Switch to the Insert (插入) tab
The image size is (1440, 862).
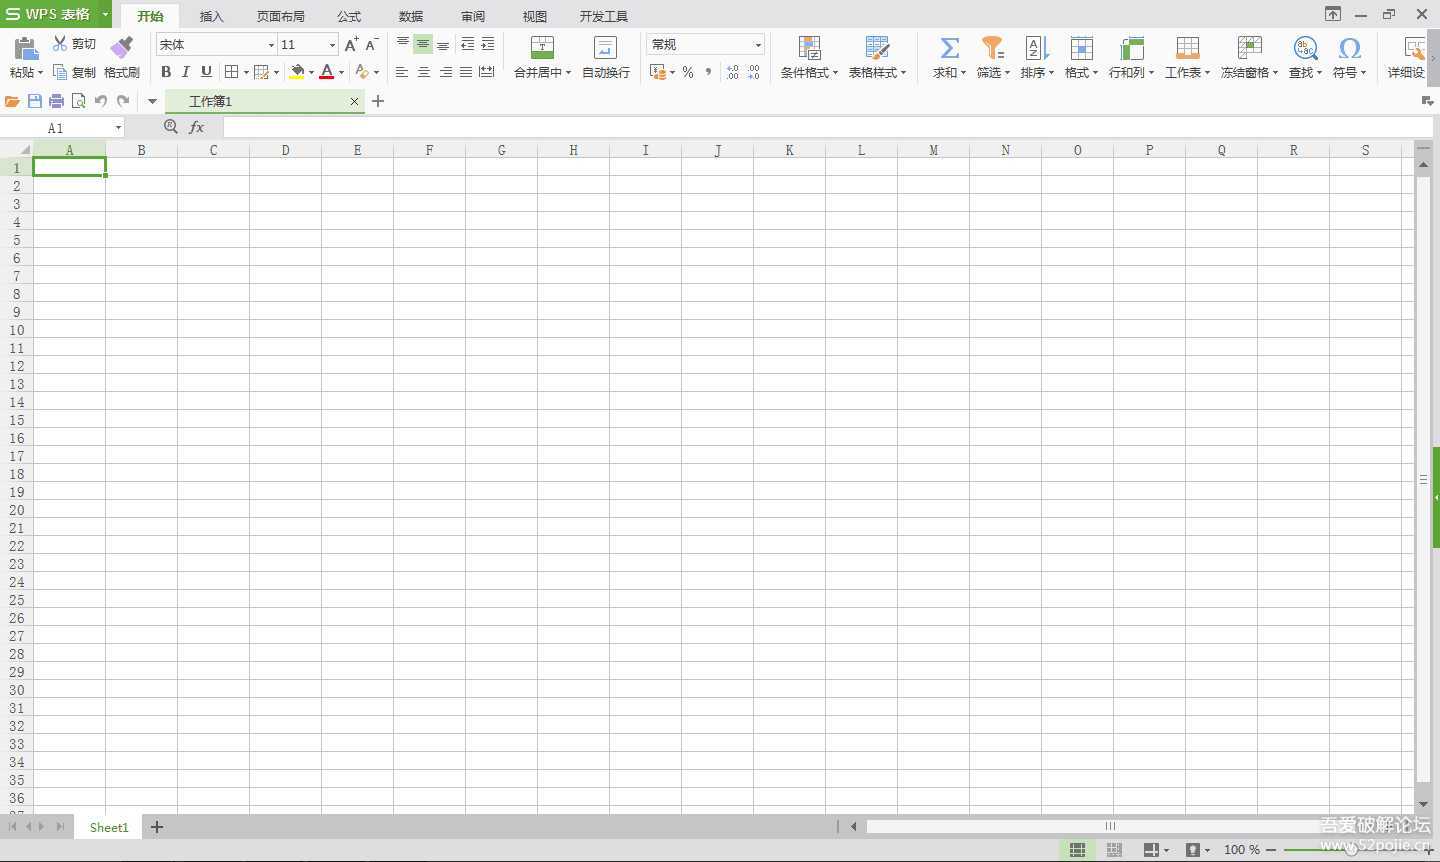pyautogui.click(x=211, y=16)
